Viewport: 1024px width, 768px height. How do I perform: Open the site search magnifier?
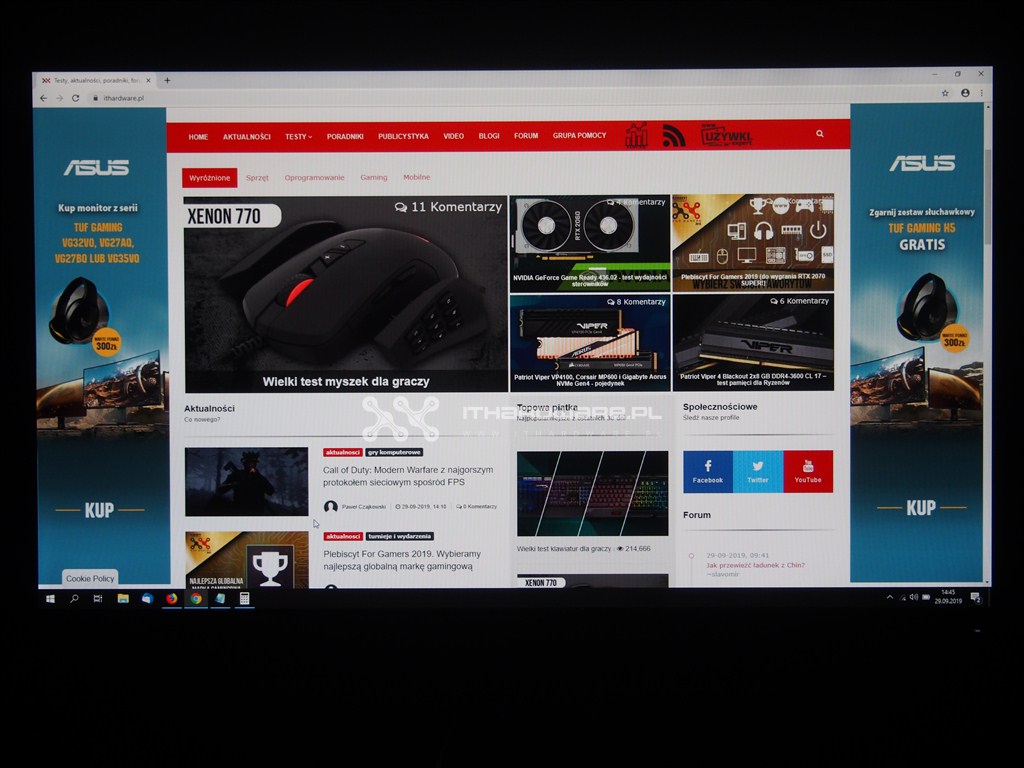point(820,134)
